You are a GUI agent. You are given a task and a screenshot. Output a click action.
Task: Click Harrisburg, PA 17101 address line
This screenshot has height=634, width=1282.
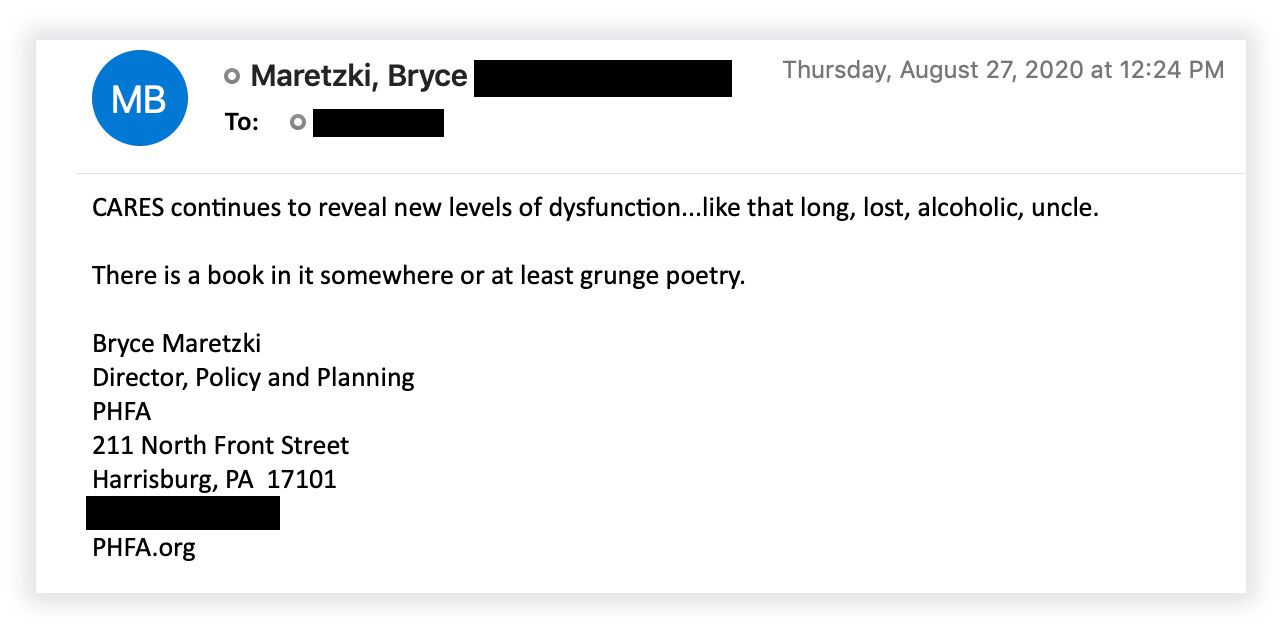[x=214, y=479]
